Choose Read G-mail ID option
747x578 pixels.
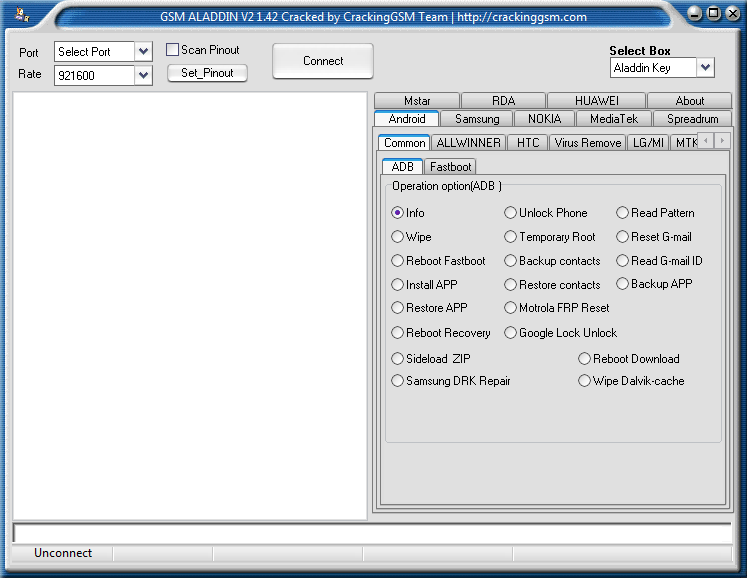(x=659, y=261)
